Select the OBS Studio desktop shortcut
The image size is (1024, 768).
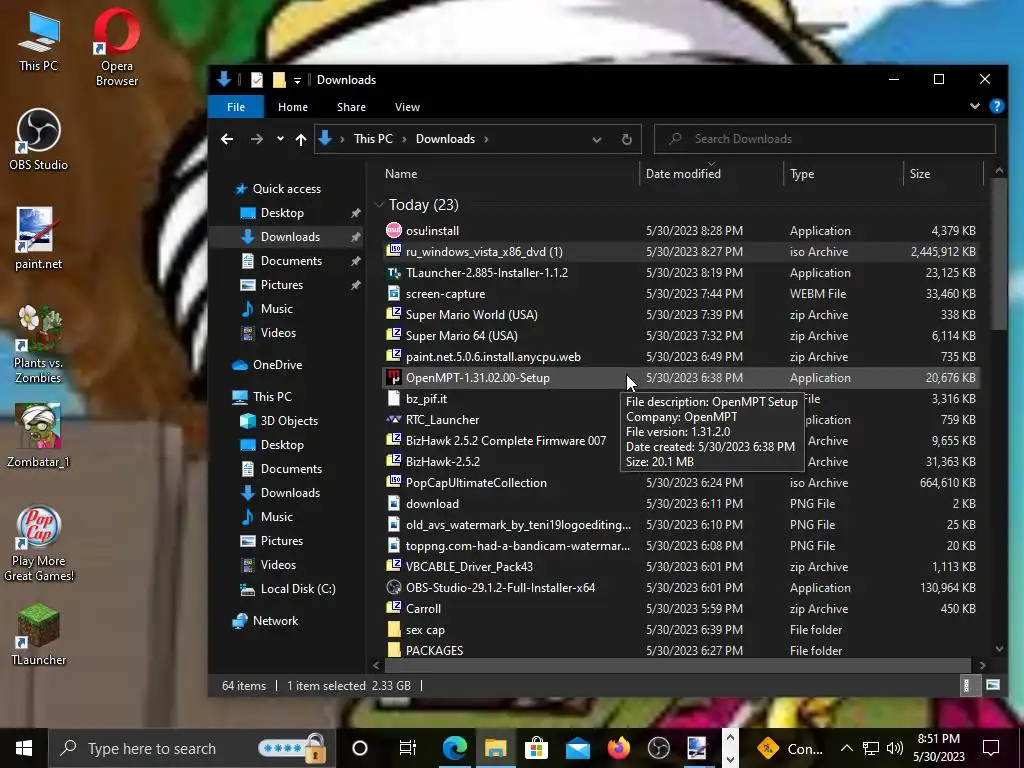pos(39,140)
